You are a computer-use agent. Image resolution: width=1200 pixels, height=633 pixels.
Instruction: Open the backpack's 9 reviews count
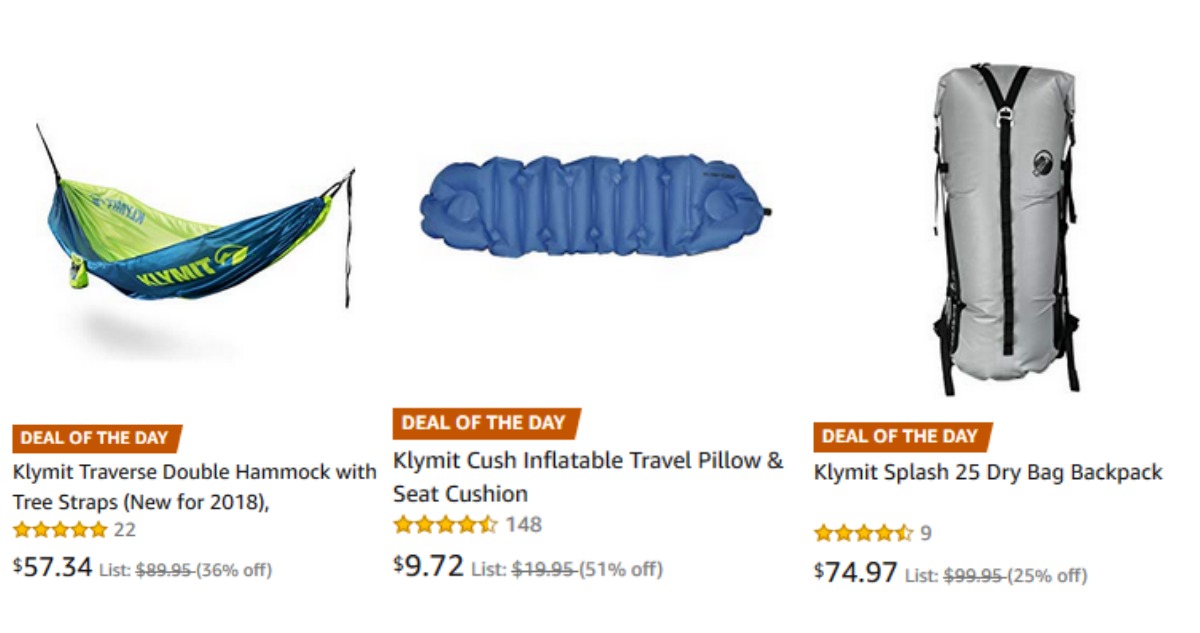[926, 533]
